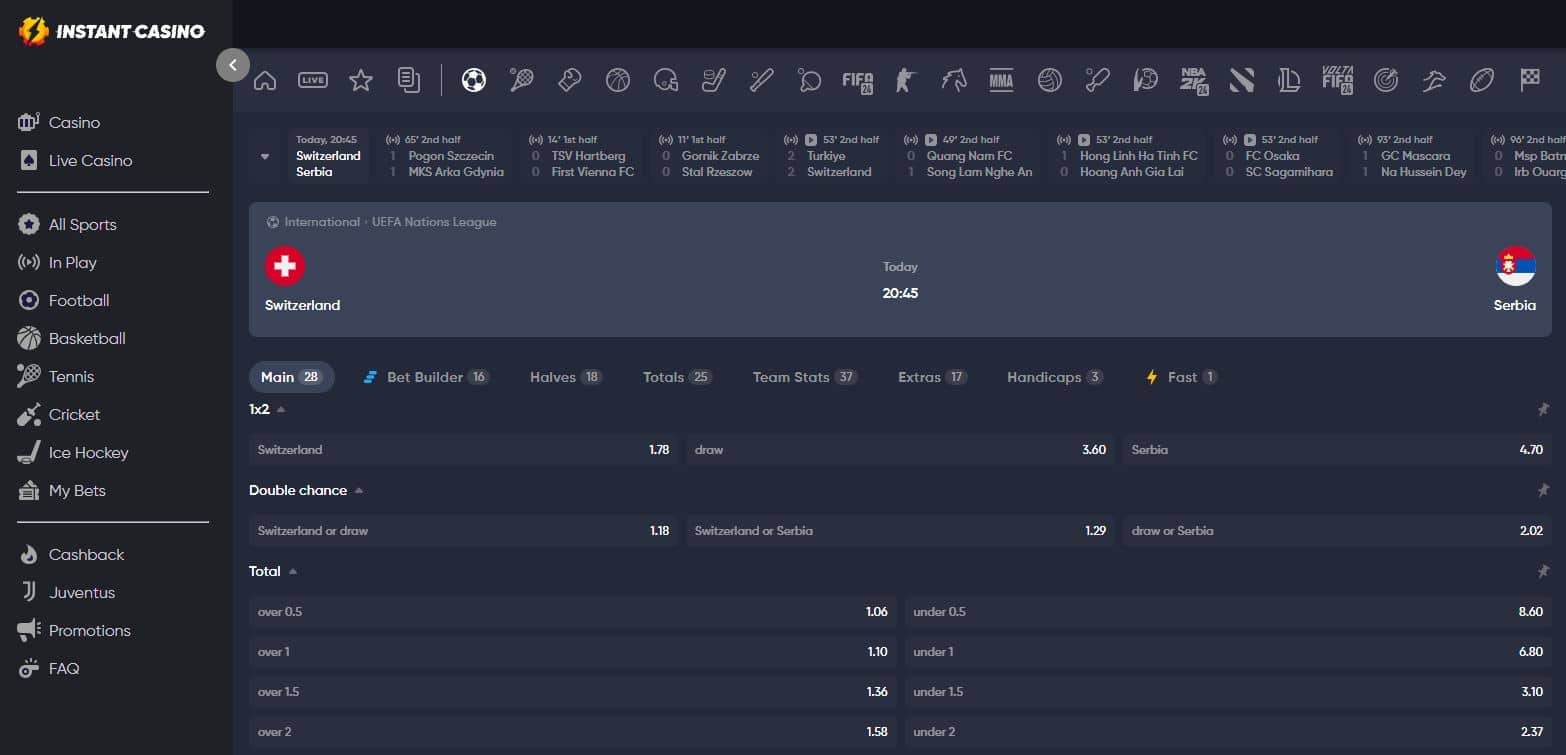Collapse the Total market section
Image resolution: width=1566 pixels, height=755 pixels.
[293, 572]
